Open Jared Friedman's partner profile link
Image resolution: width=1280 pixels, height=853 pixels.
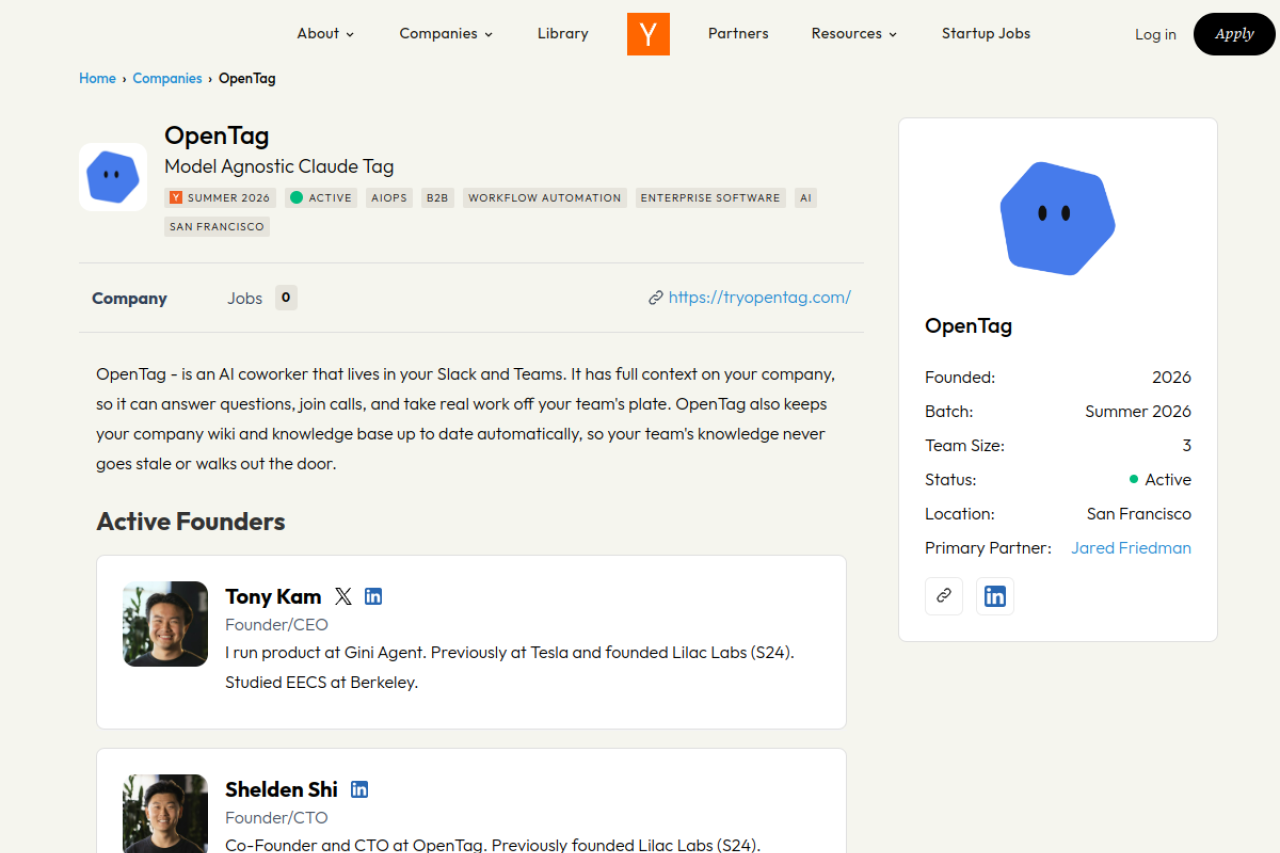pyautogui.click(x=1131, y=548)
